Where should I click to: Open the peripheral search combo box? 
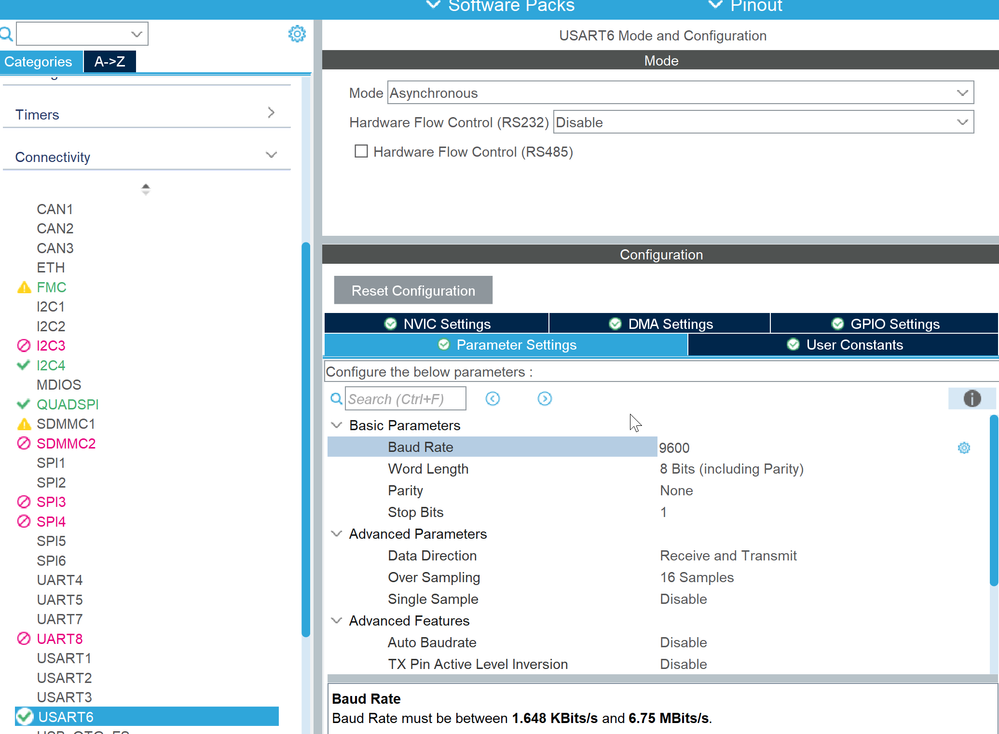pos(82,34)
